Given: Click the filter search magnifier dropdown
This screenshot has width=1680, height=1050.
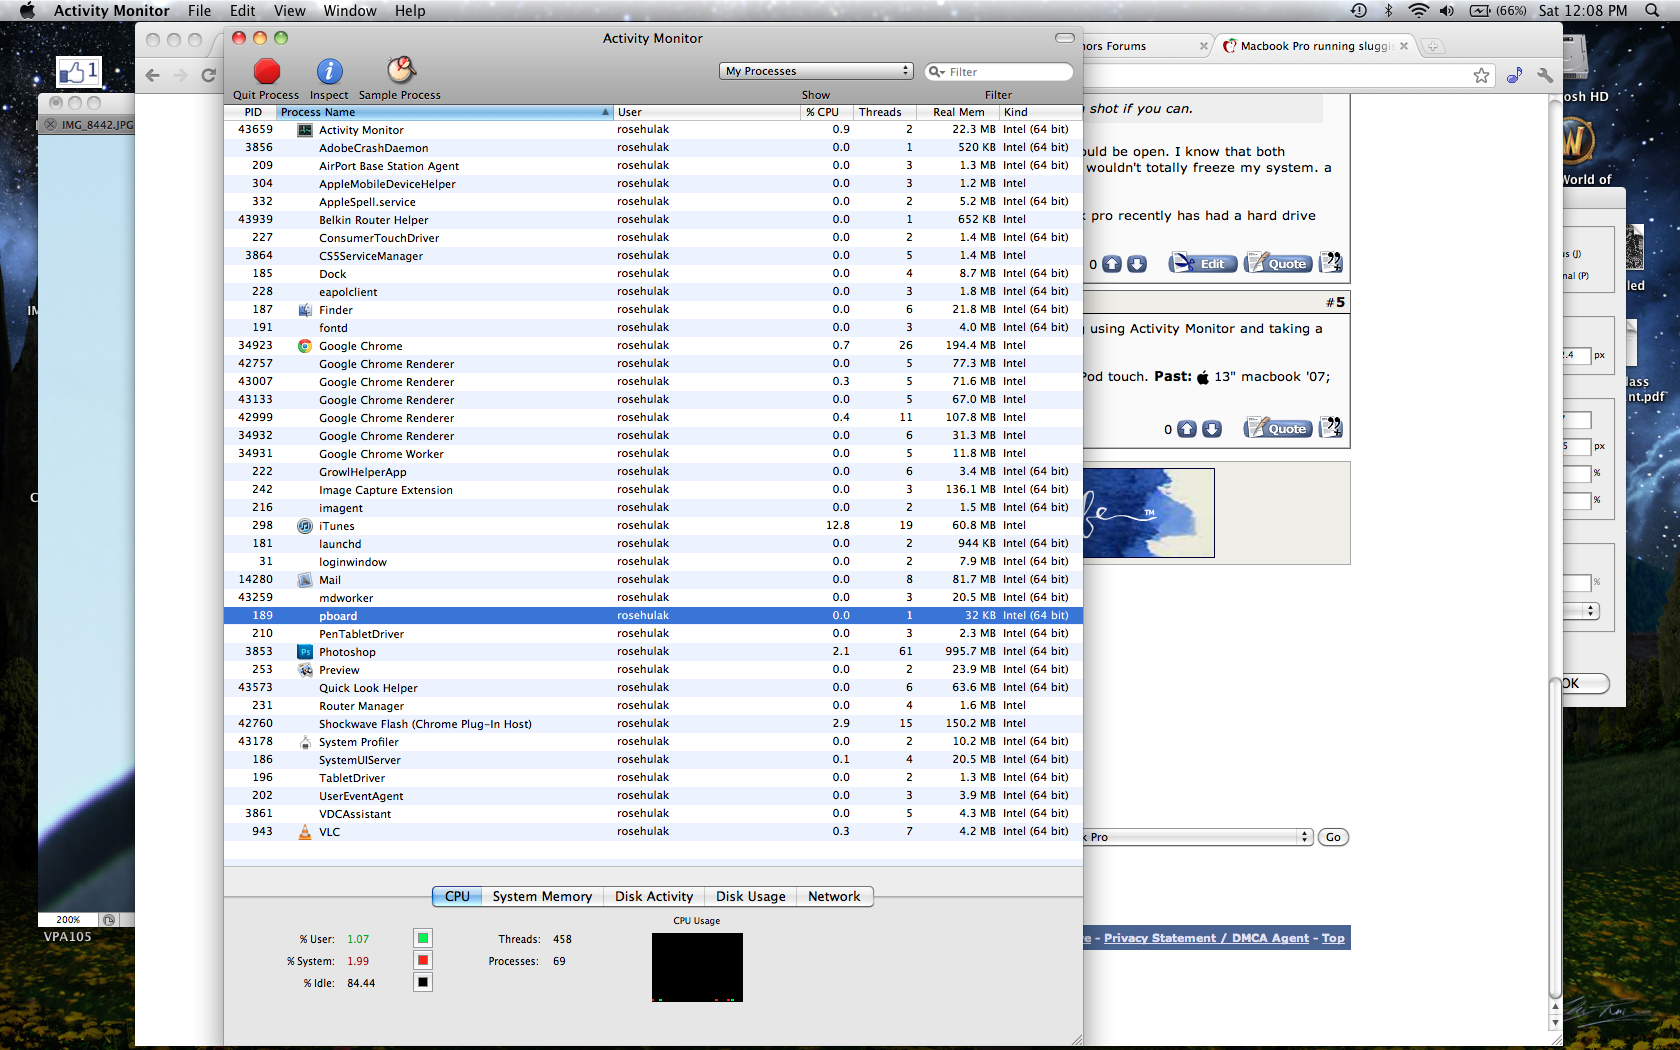Looking at the screenshot, I should pos(936,72).
